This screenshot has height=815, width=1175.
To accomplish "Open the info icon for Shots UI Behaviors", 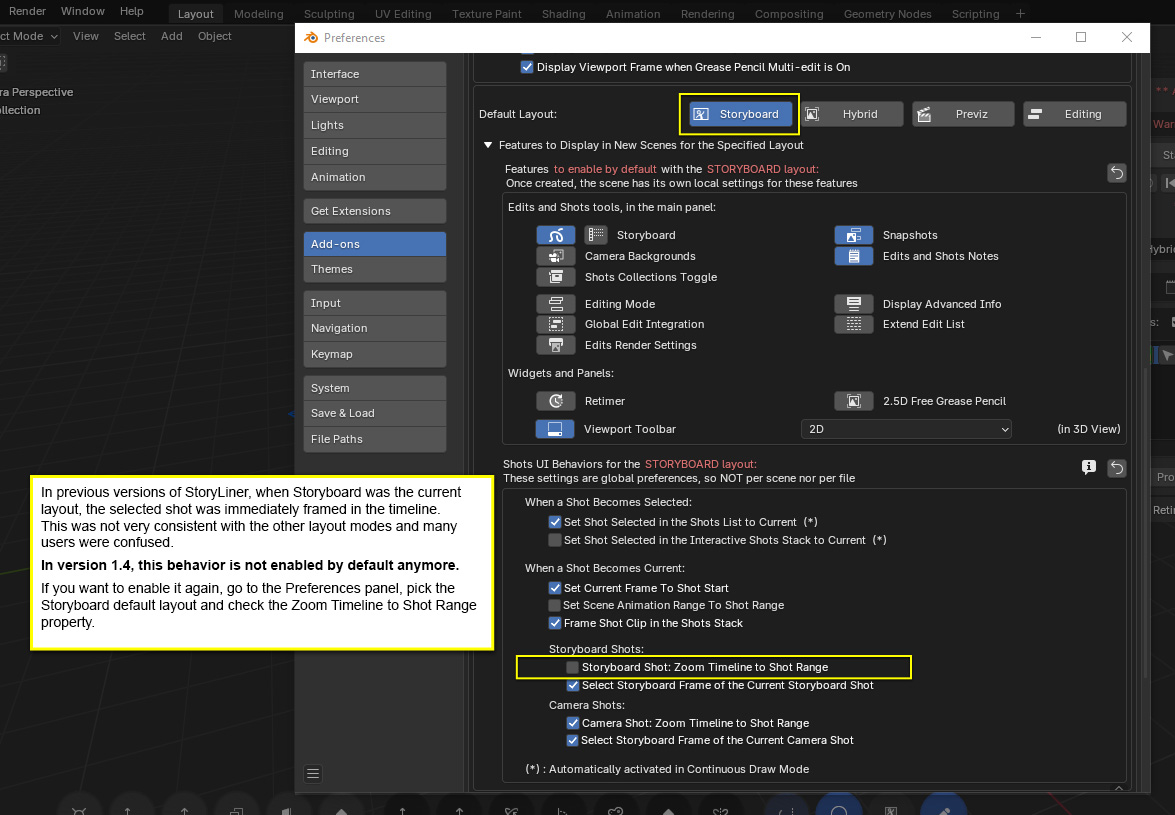I will click(x=1089, y=467).
